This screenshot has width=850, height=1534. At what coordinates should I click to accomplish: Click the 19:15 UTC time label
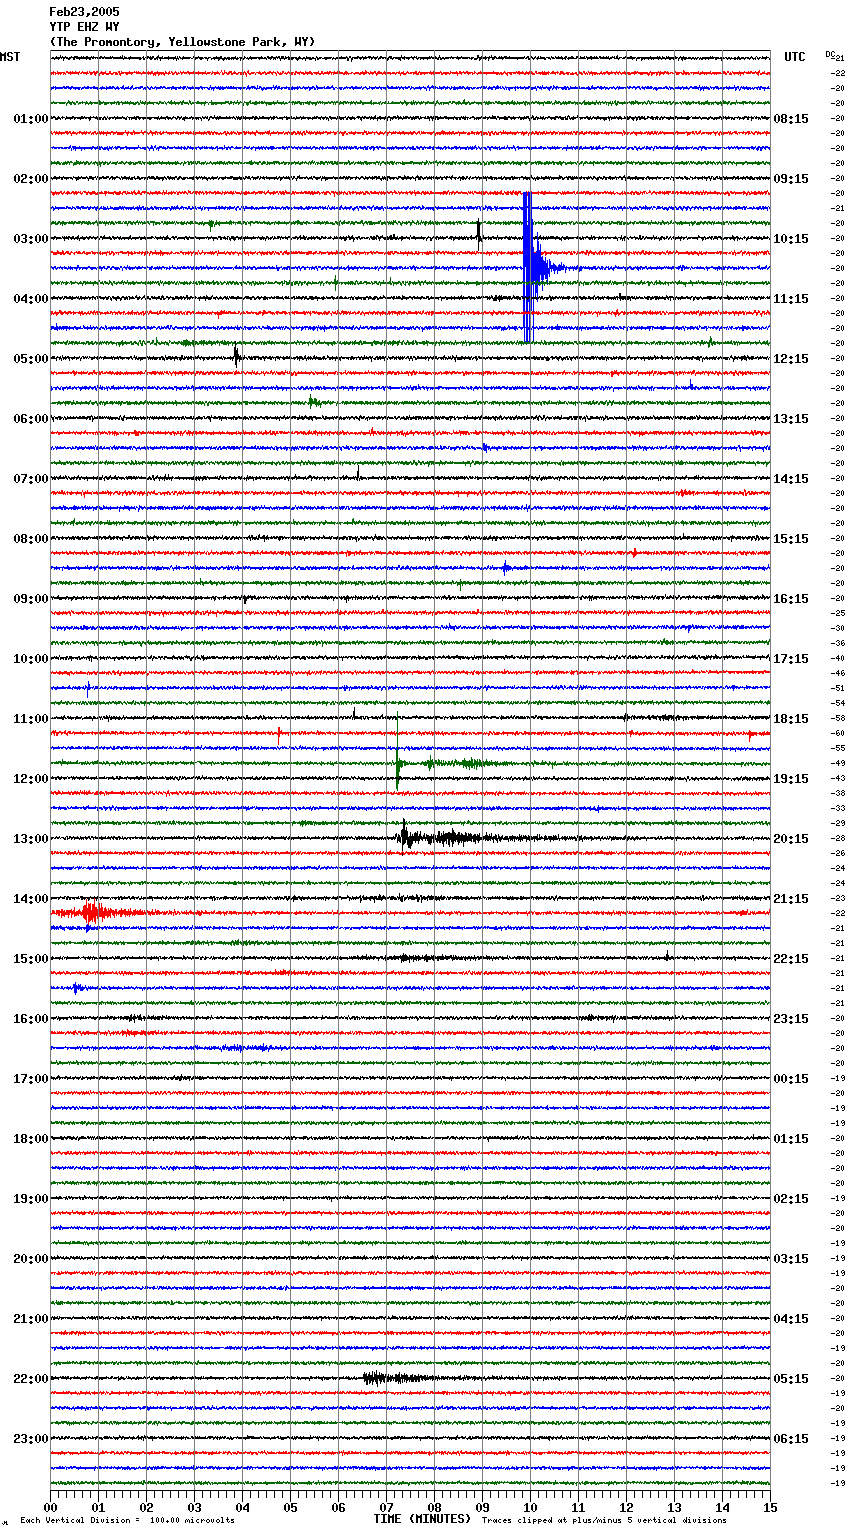point(791,779)
